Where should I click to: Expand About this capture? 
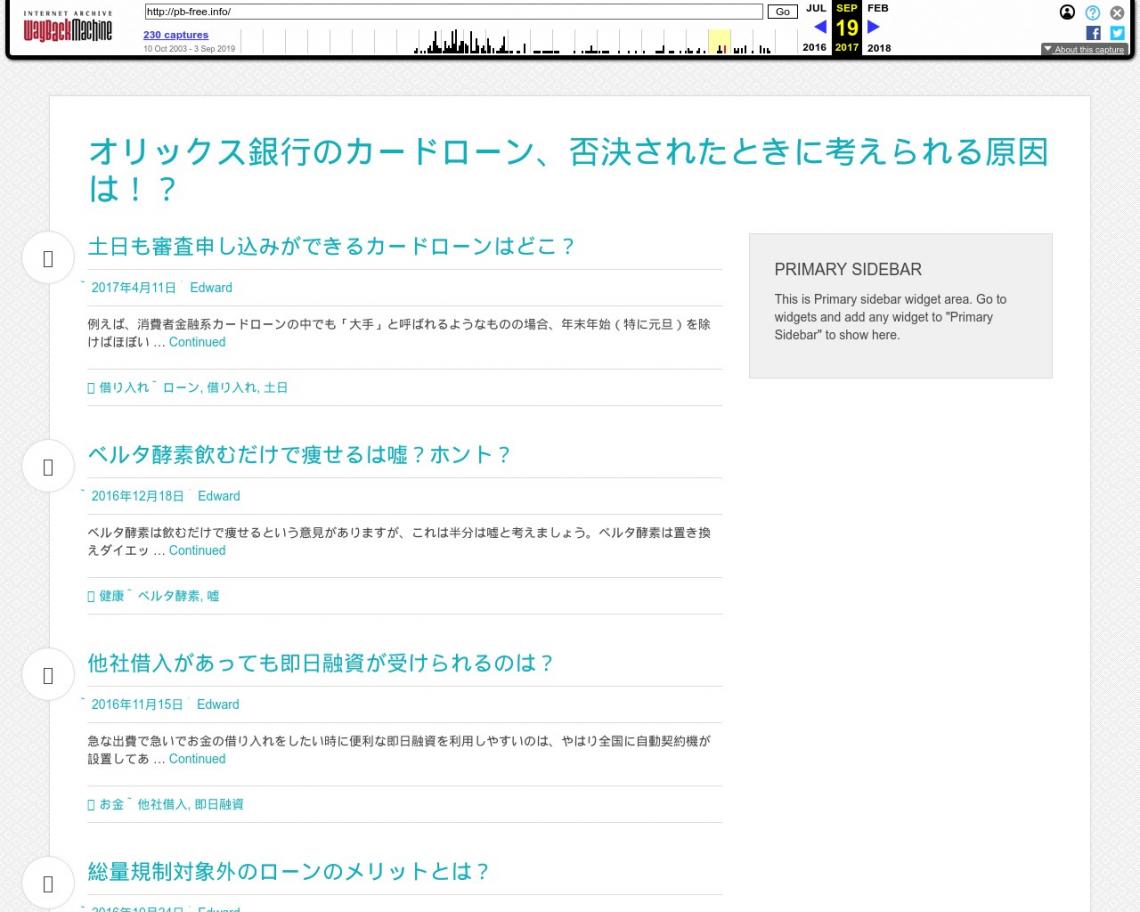[x=1084, y=49]
